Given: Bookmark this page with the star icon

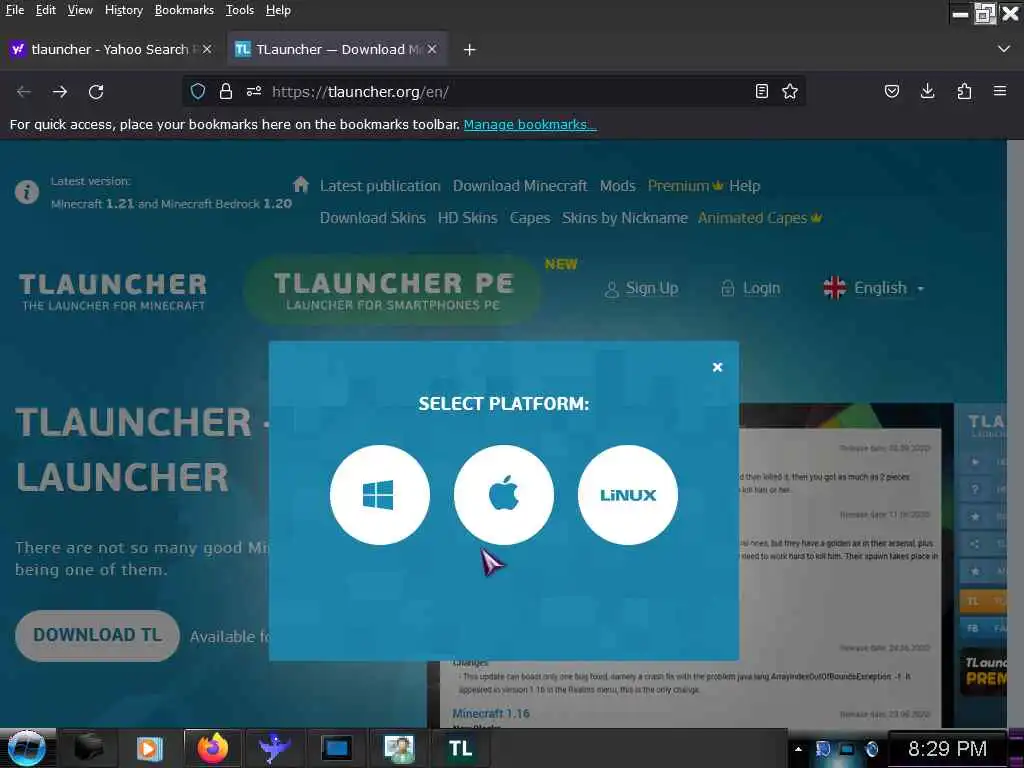Looking at the screenshot, I should tap(790, 91).
